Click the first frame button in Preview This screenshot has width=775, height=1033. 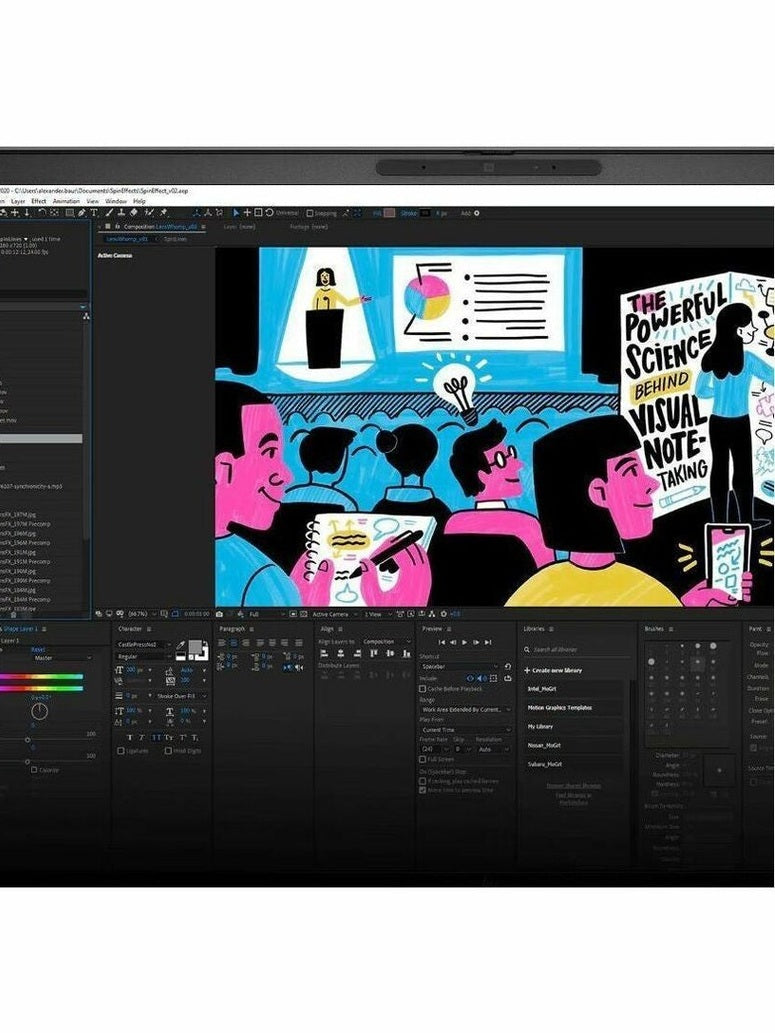coord(441,642)
